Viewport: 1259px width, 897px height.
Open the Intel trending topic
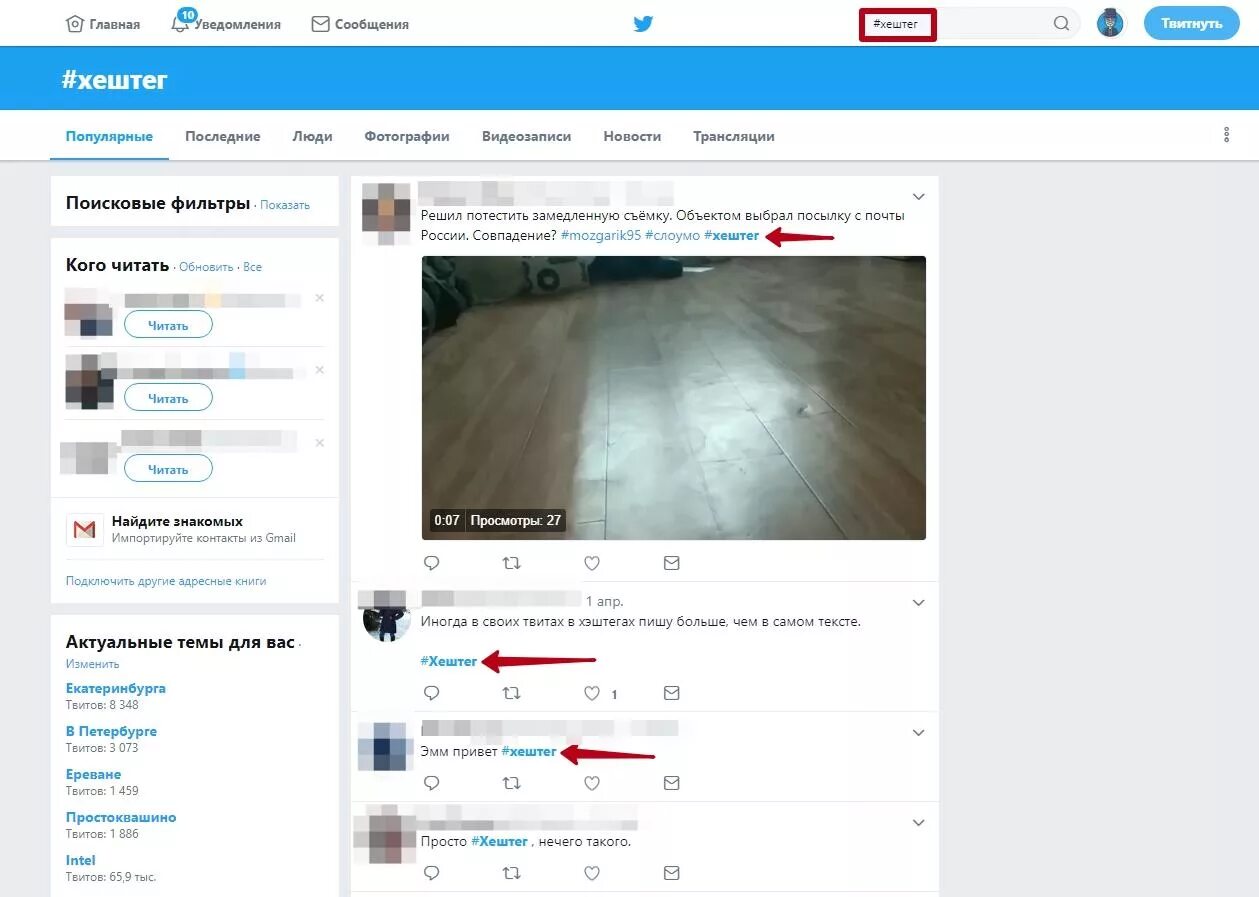(81, 860)
